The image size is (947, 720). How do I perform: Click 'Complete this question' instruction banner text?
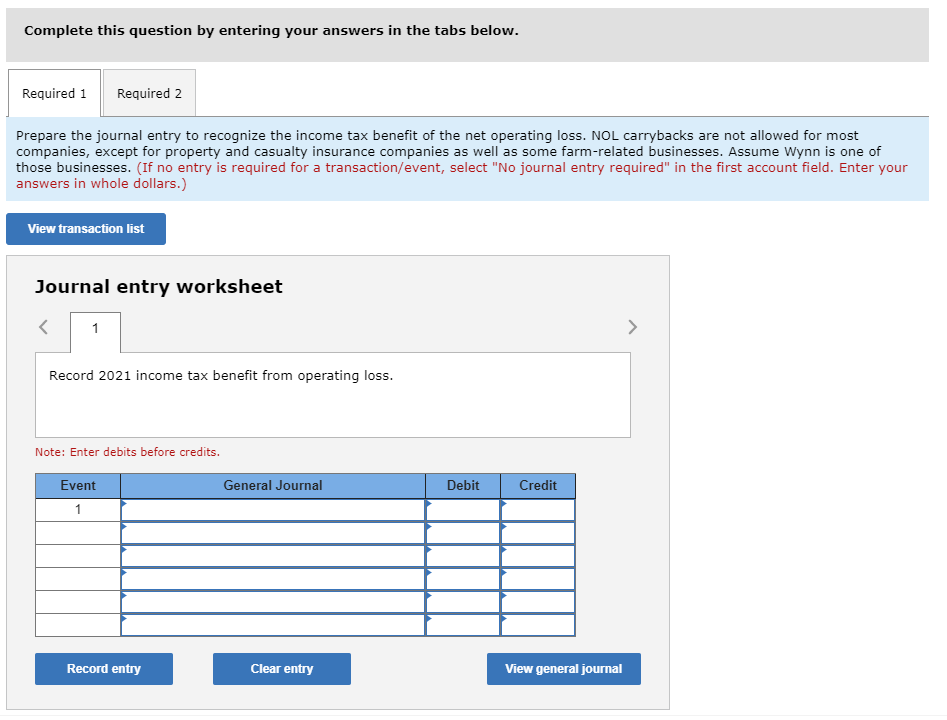(271, 31)
